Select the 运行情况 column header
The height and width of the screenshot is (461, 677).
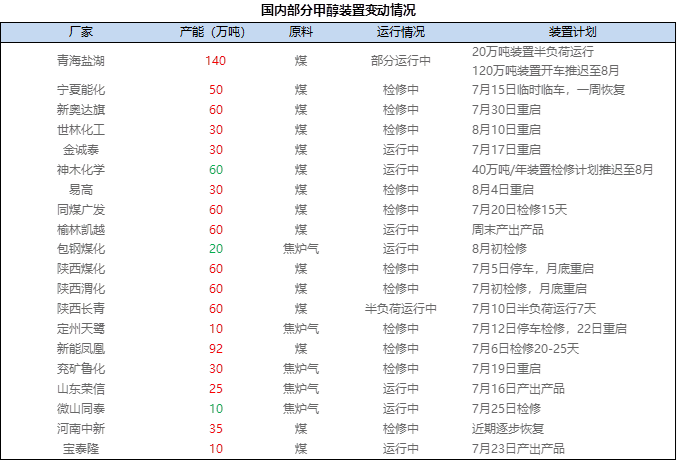pyautogui.click(x=401, y=32)
